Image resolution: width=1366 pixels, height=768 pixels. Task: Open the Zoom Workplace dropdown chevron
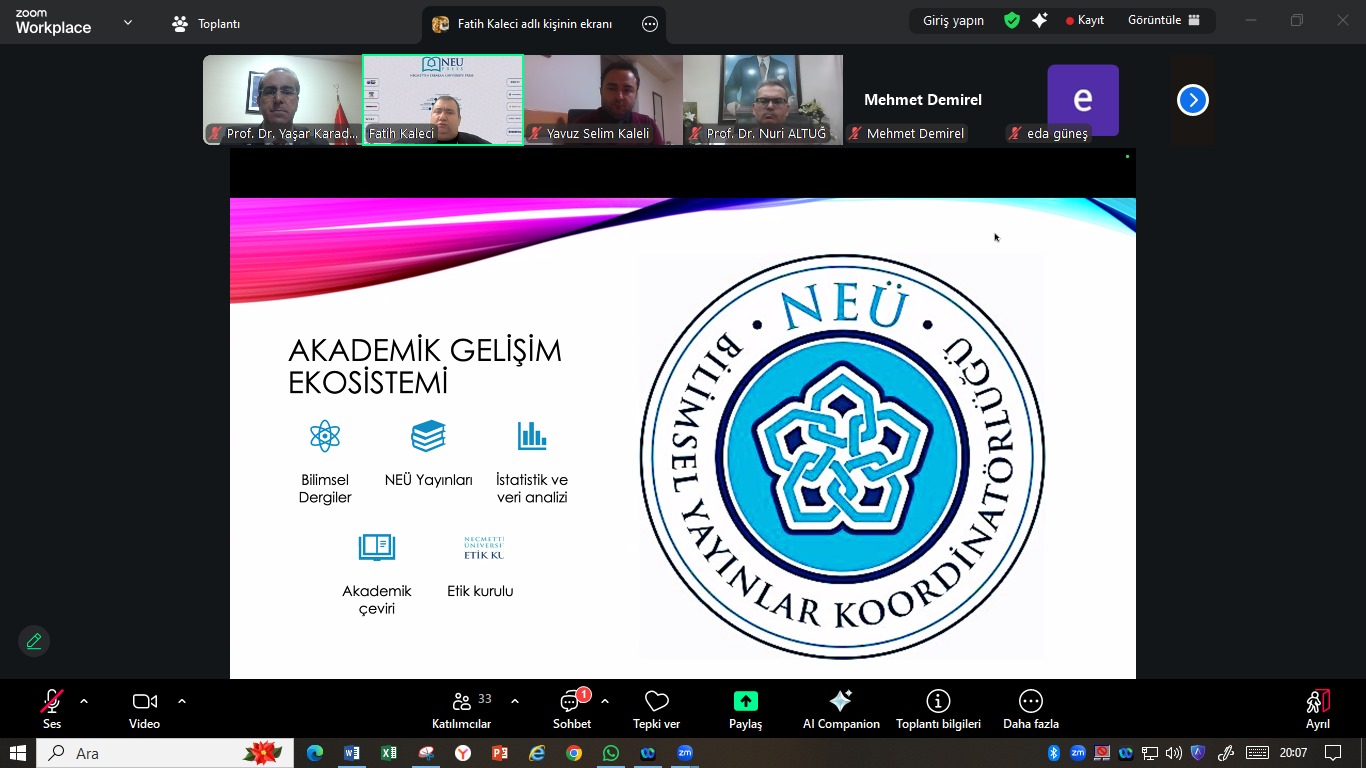[x=128, y=22]
